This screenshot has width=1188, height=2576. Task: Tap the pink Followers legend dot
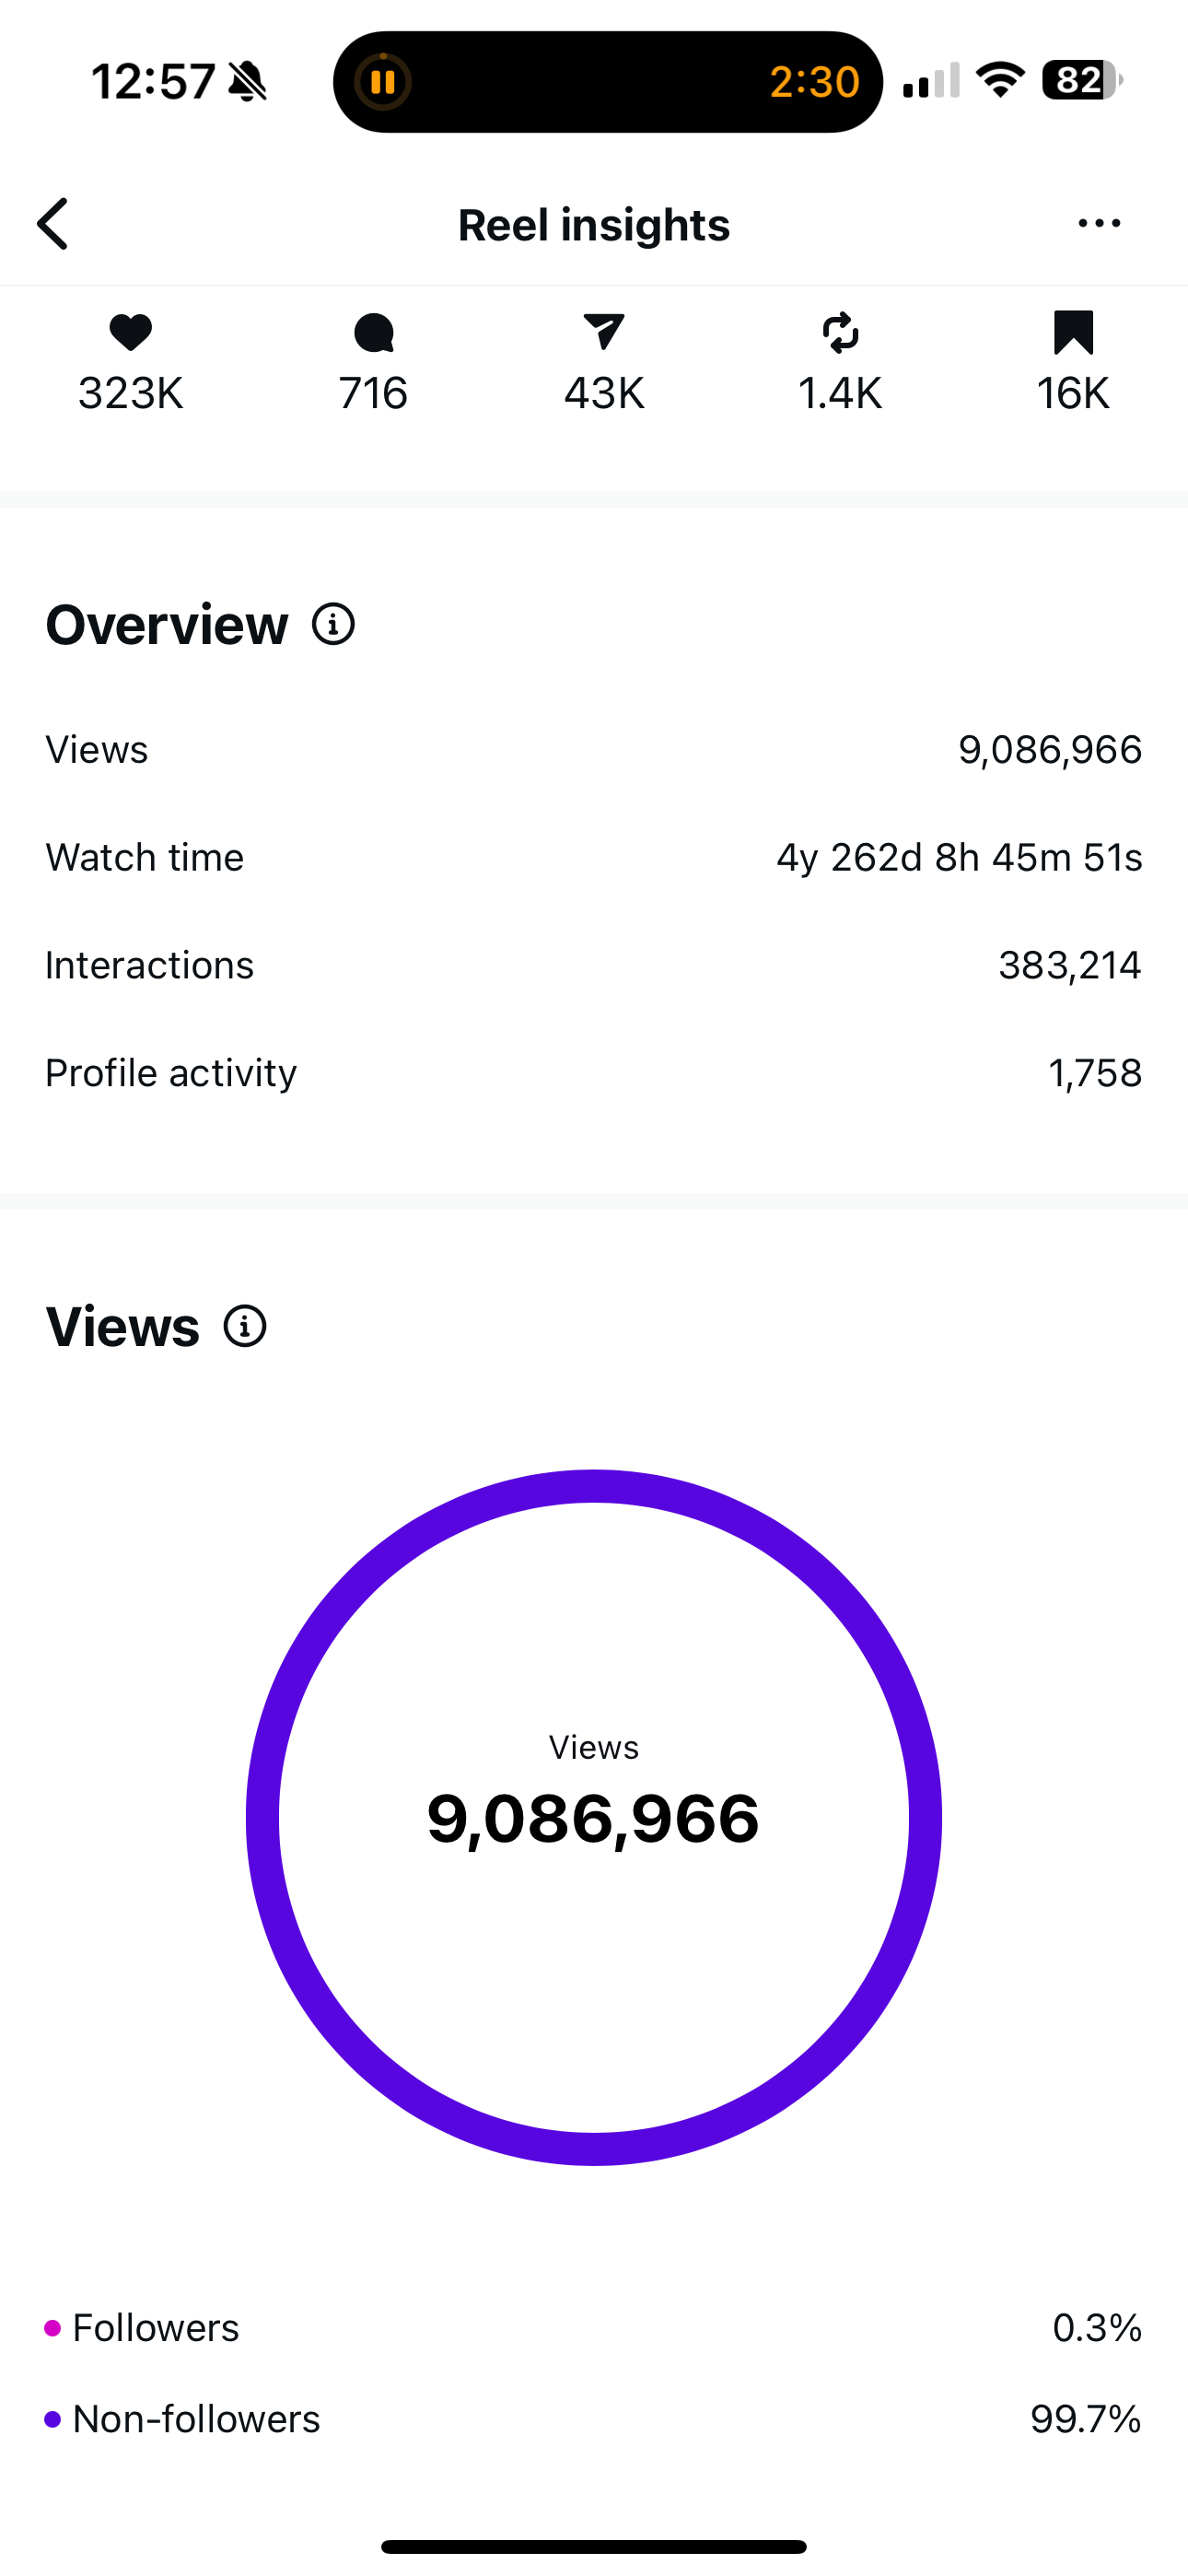coord(53,2329)
